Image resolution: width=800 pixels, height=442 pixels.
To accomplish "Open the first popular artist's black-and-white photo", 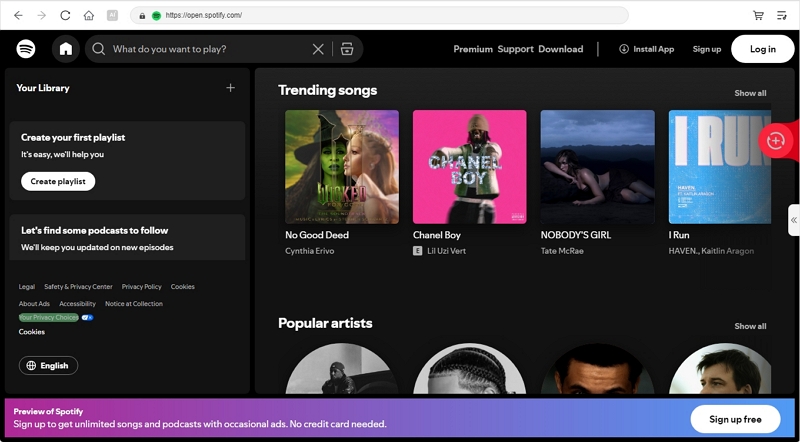I will pyautogui.click(x=342, y=369).
